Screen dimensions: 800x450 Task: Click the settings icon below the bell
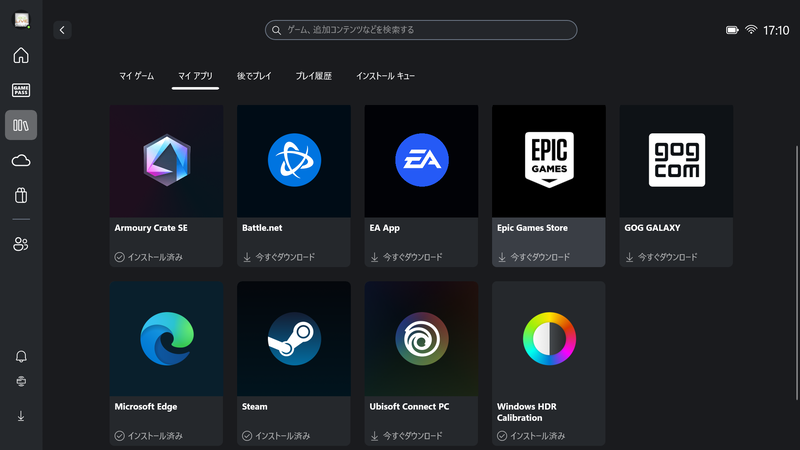(x=21, y=381)
